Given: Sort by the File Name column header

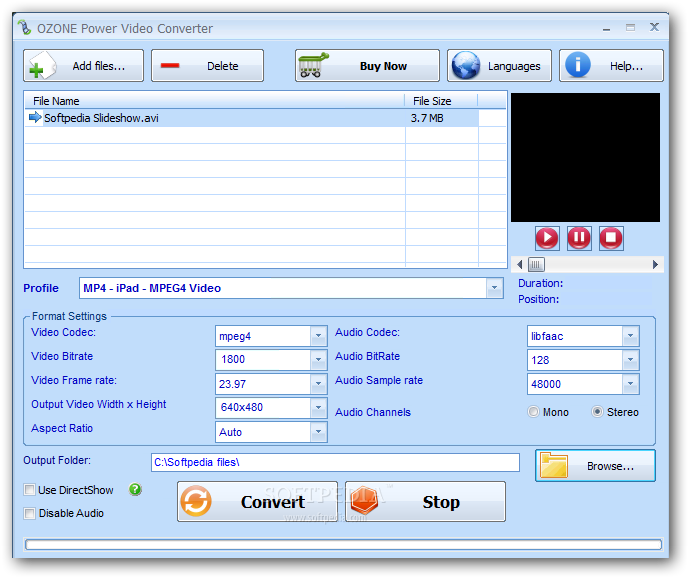Looking at the screenshot, I should tap(214, 101).
